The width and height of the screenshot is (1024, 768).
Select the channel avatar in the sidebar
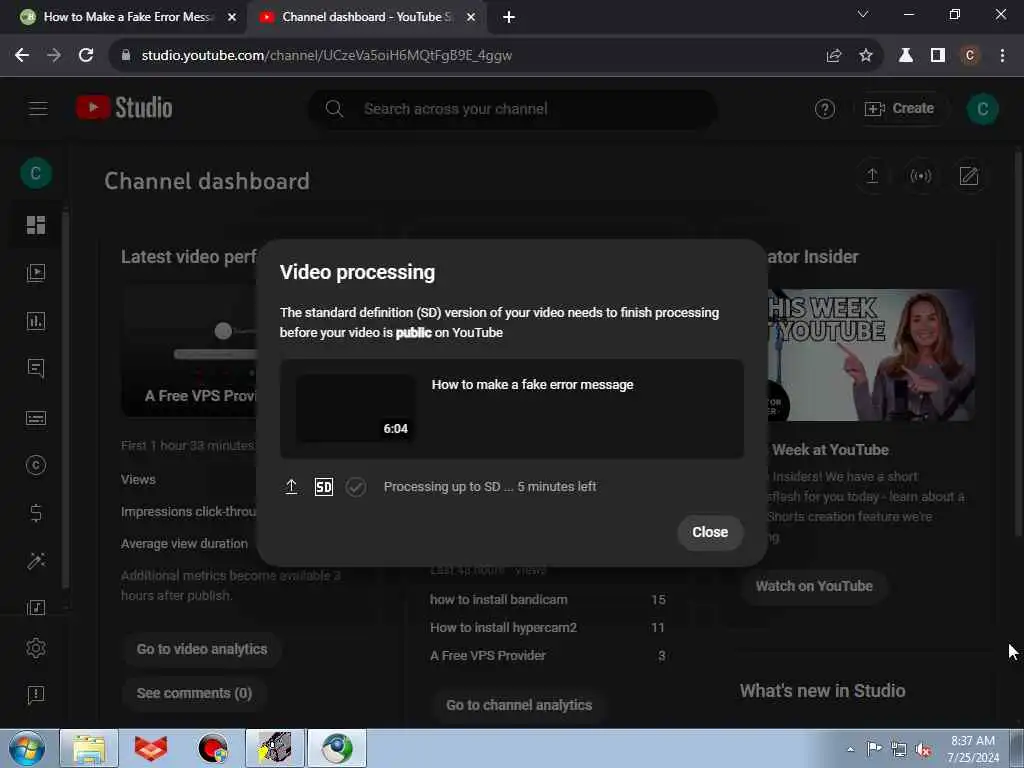[x=36, y=173]
